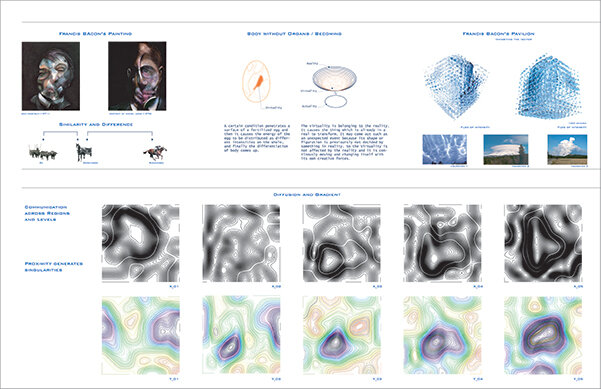The height and width of the screenshot is (389, 601).
Task: Click the Body without Organs / Becoming heading
Action: coord(294,34)
